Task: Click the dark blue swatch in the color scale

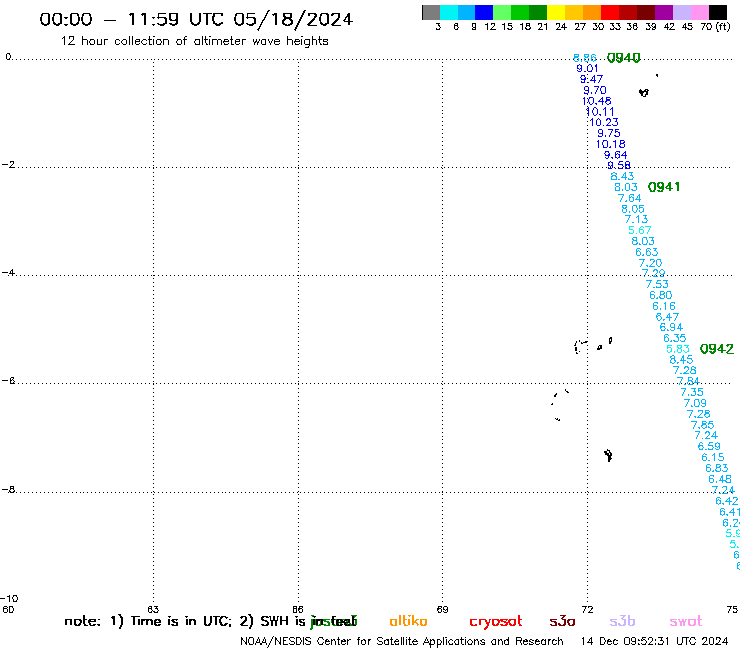Action: (484, 12)
